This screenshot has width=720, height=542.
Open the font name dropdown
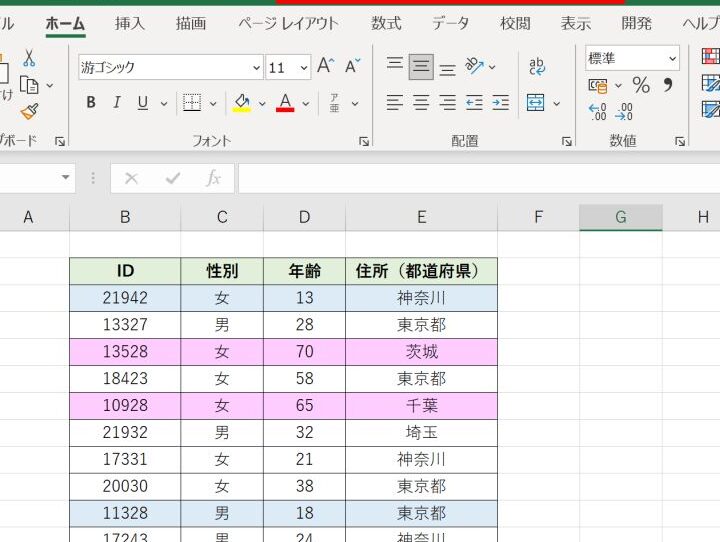(x=256, y=67)
